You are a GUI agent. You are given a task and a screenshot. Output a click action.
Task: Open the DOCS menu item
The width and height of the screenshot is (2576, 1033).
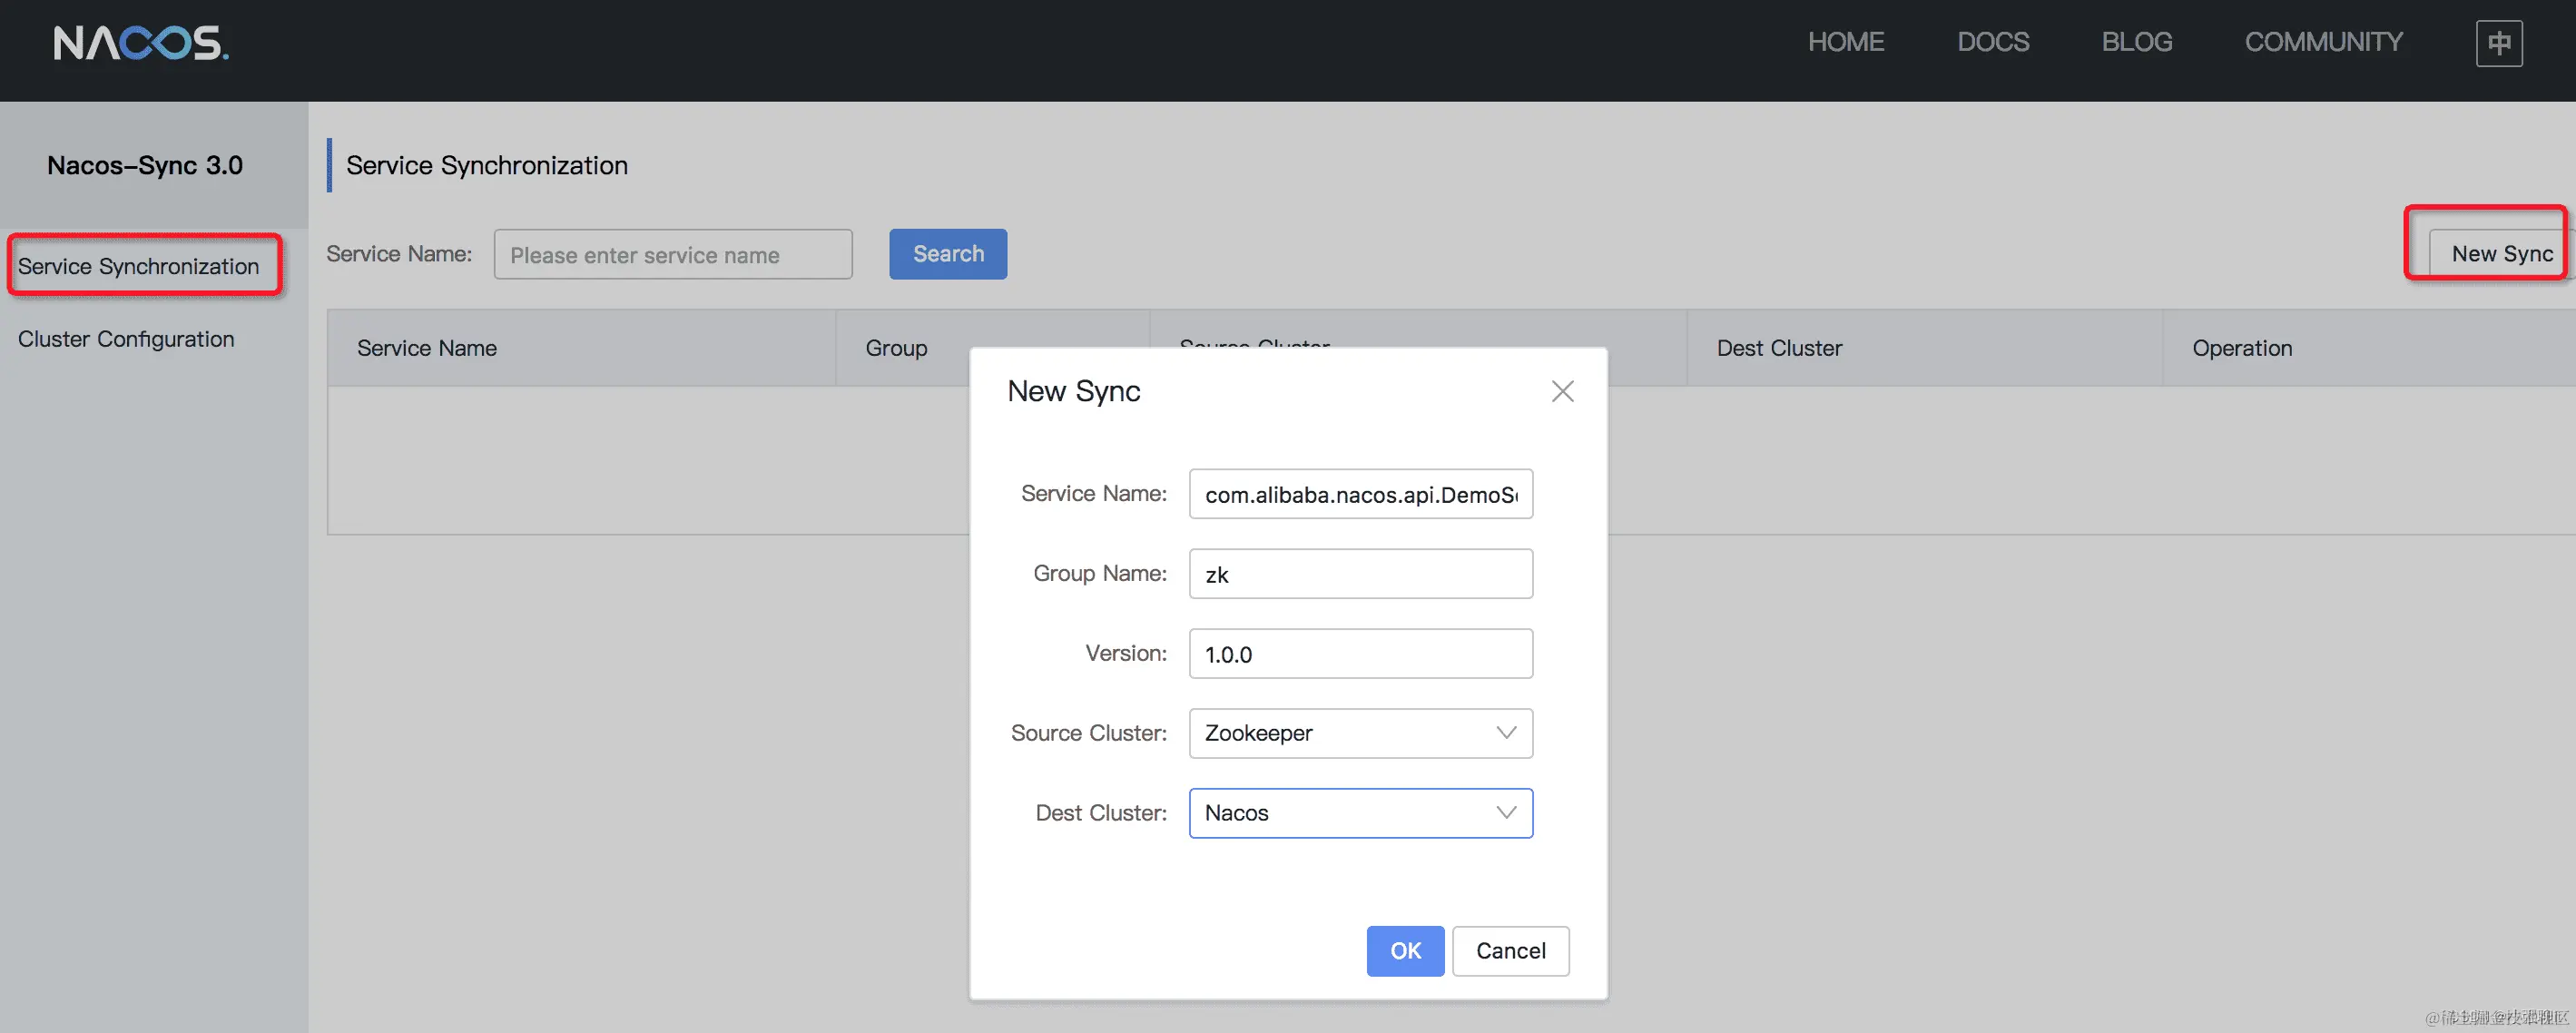(1992, 42)
